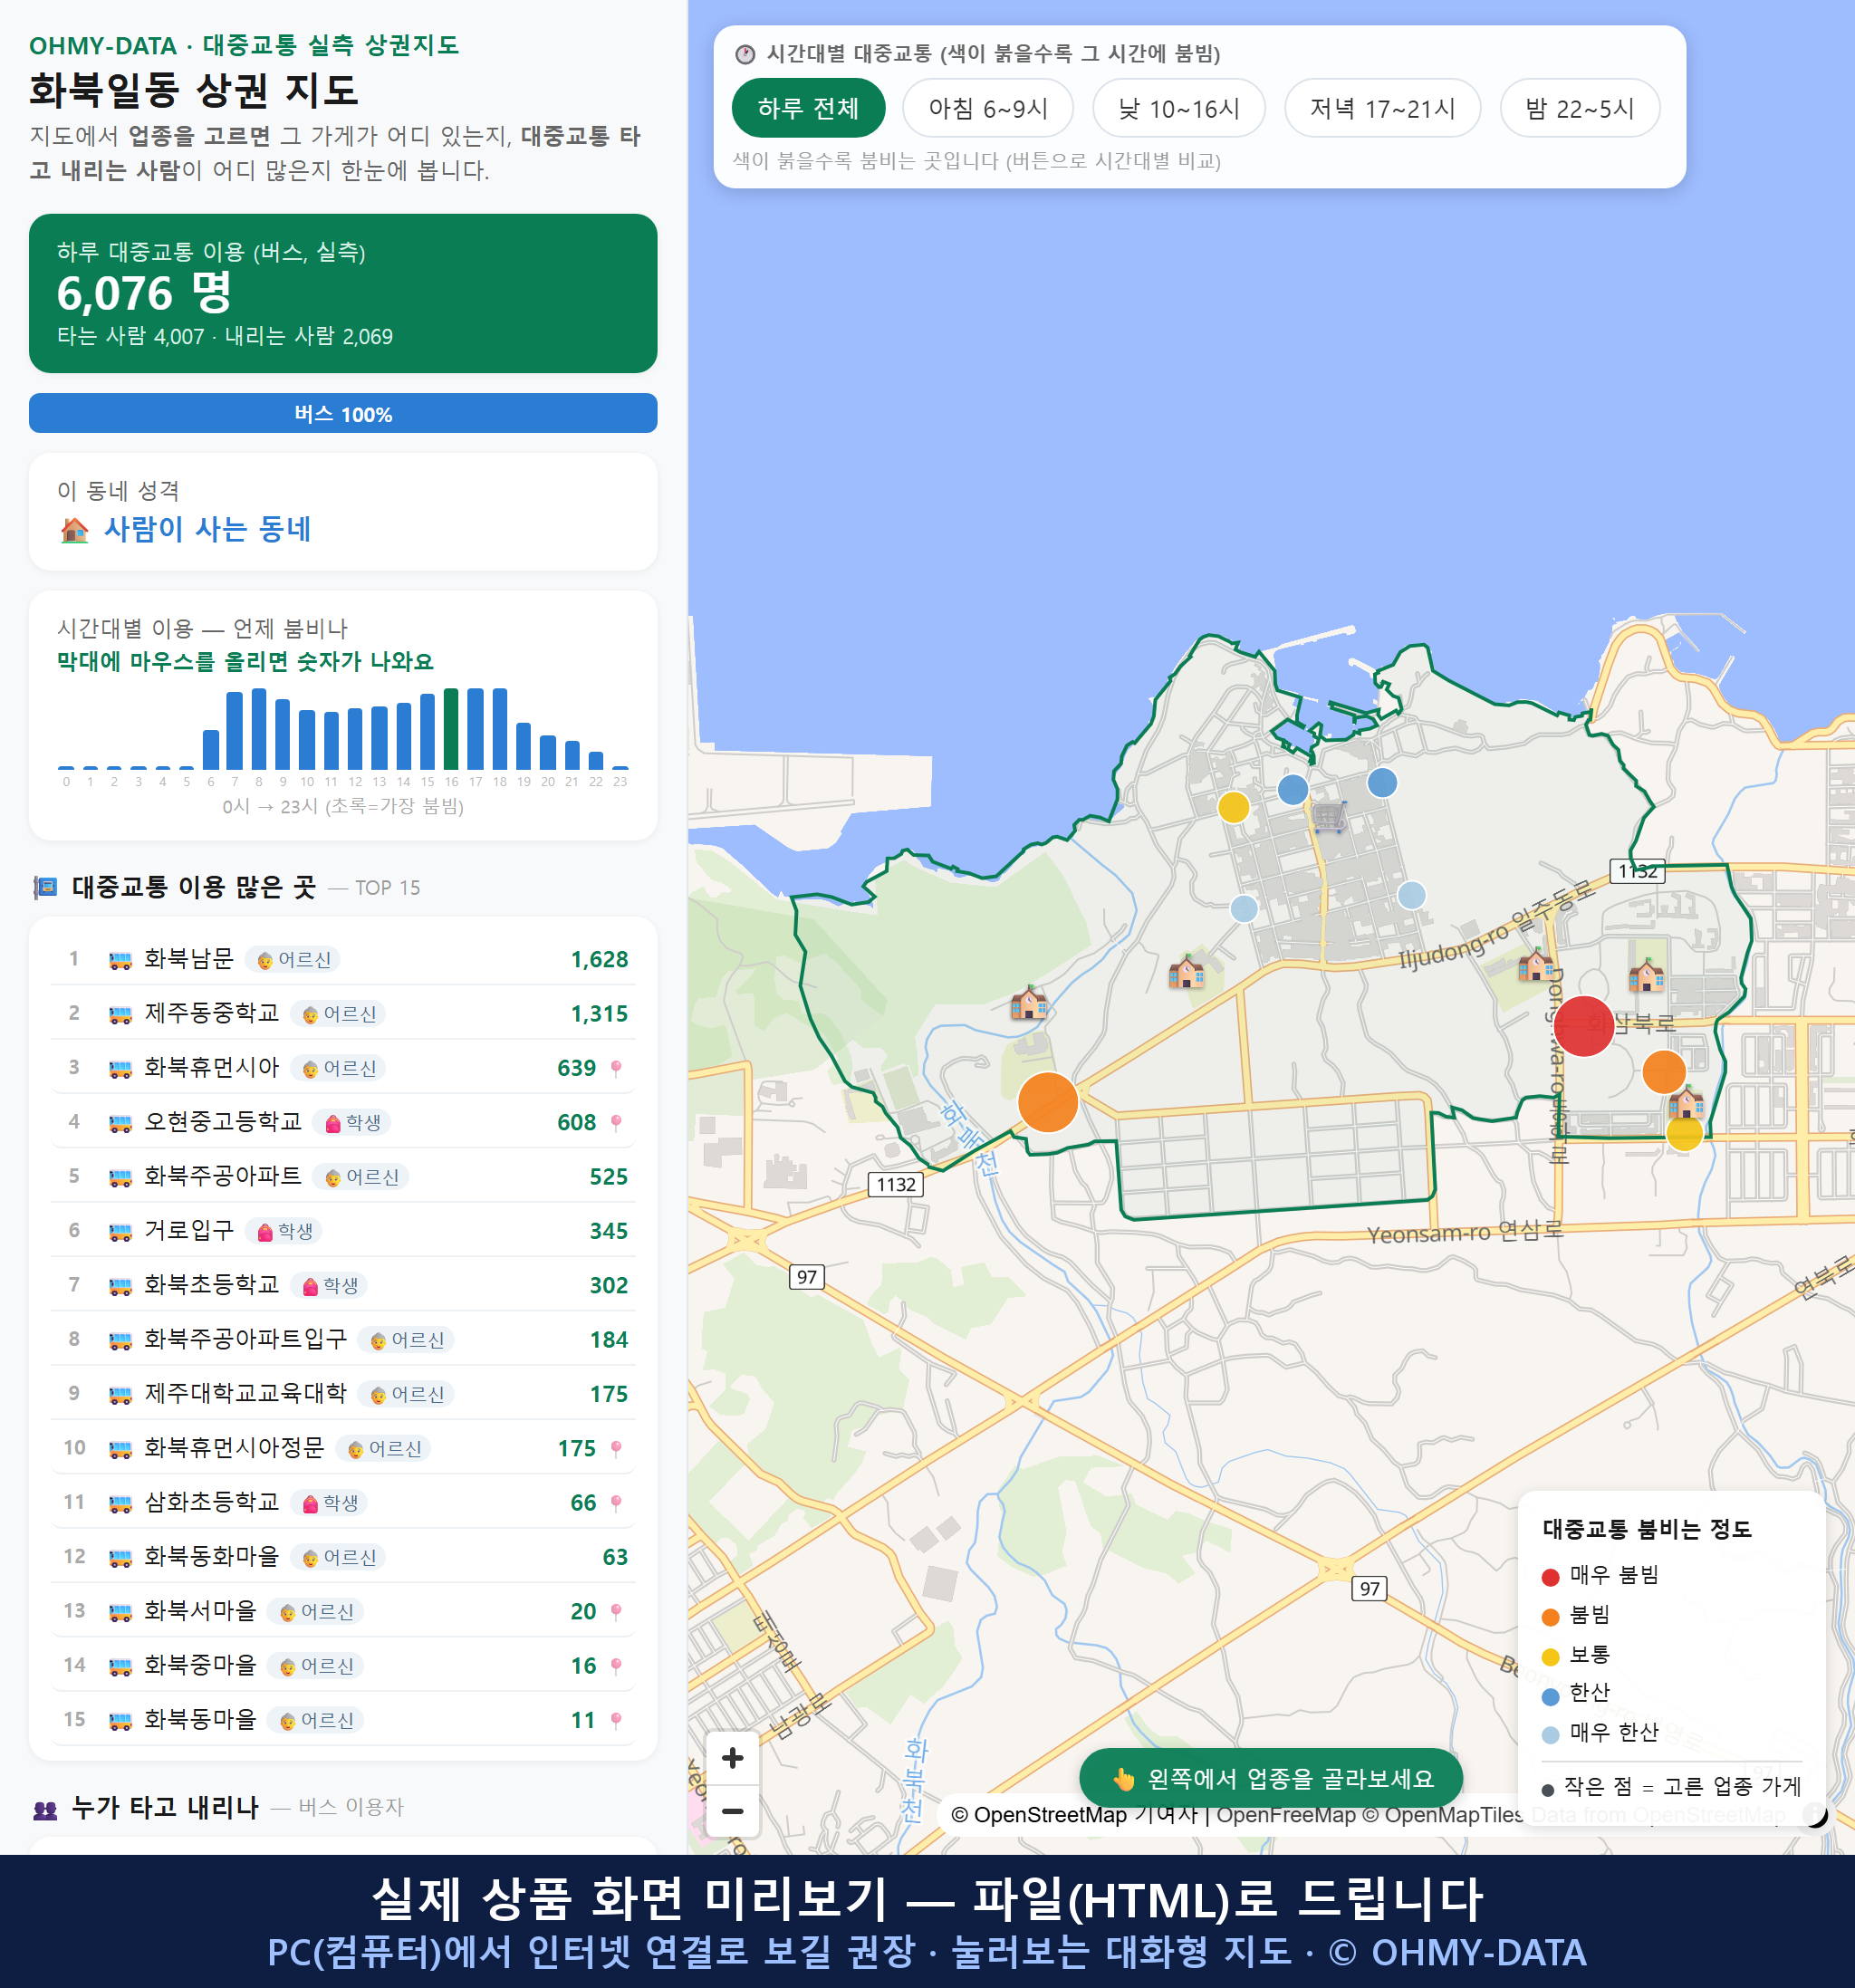Screen dimensions: 1855x1988
Task: Open the OpenStreetMap attribution link
Action: pos(1039,1814)
